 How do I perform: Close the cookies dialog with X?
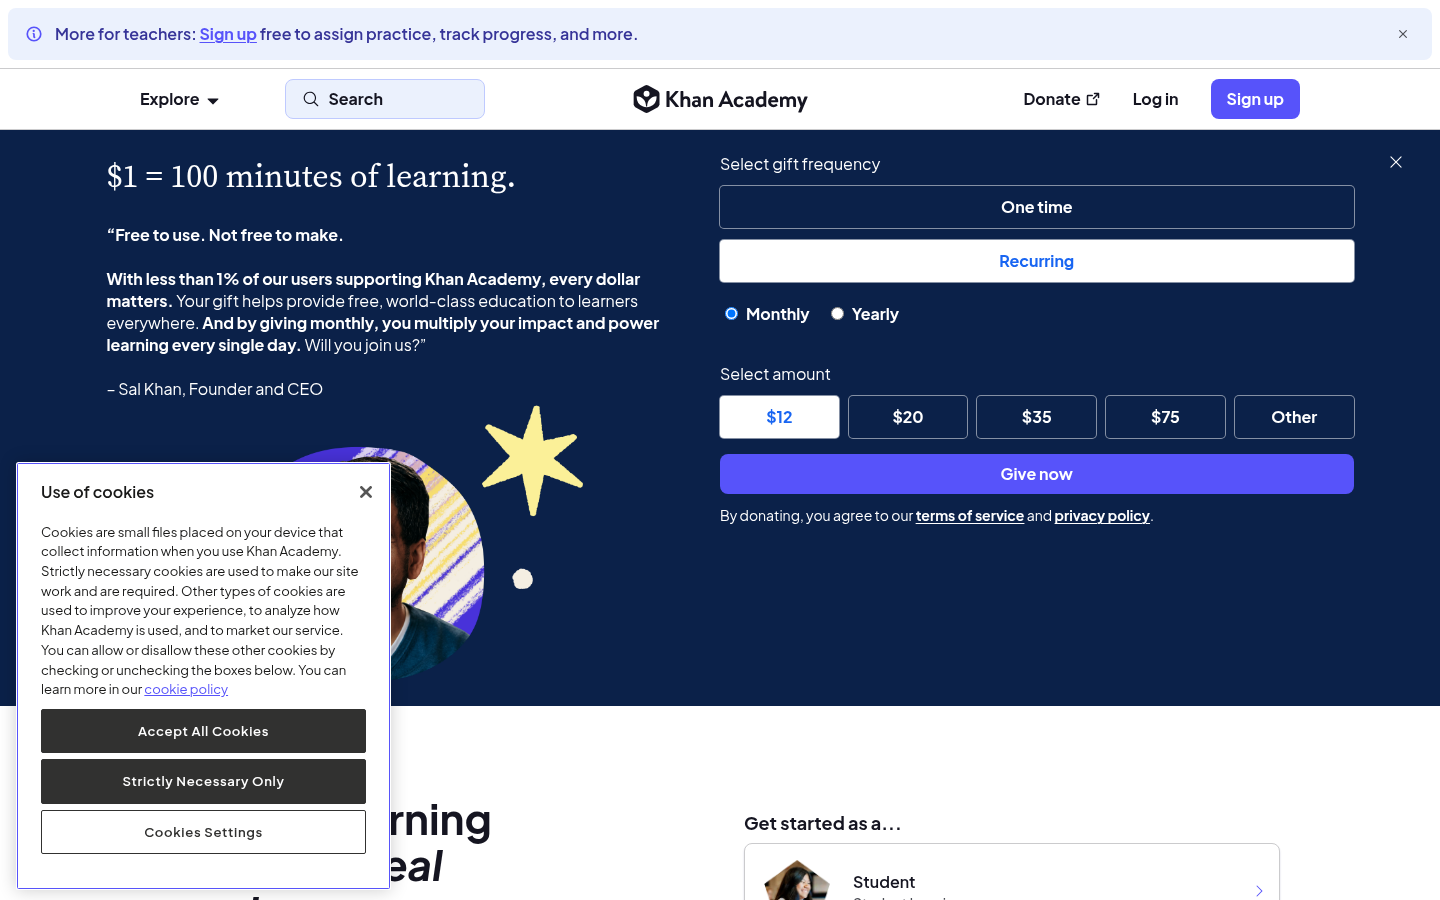pos(366,492)
